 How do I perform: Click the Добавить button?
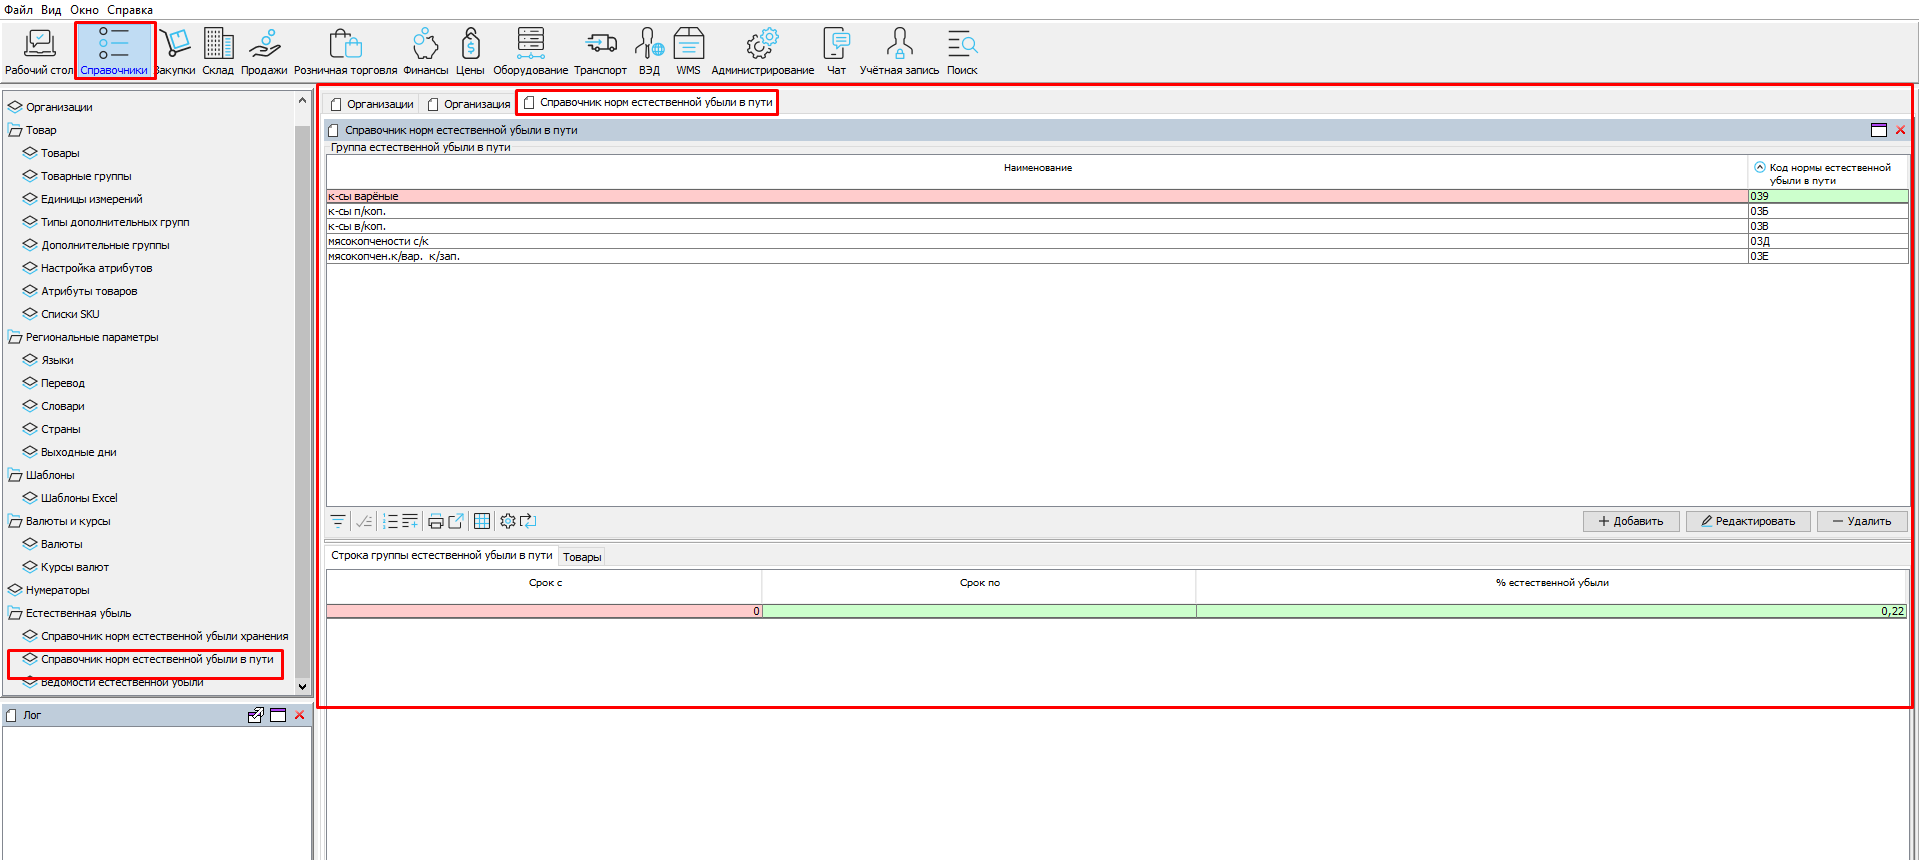click(x=1630, y=521)
